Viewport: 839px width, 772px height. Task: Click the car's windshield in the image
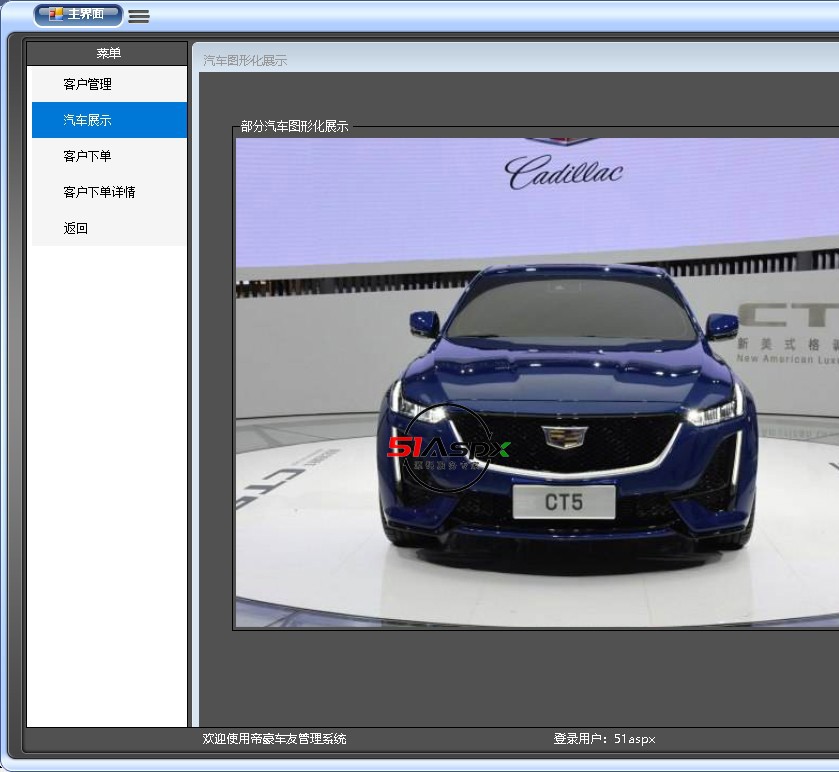click(x=572, y=307)
